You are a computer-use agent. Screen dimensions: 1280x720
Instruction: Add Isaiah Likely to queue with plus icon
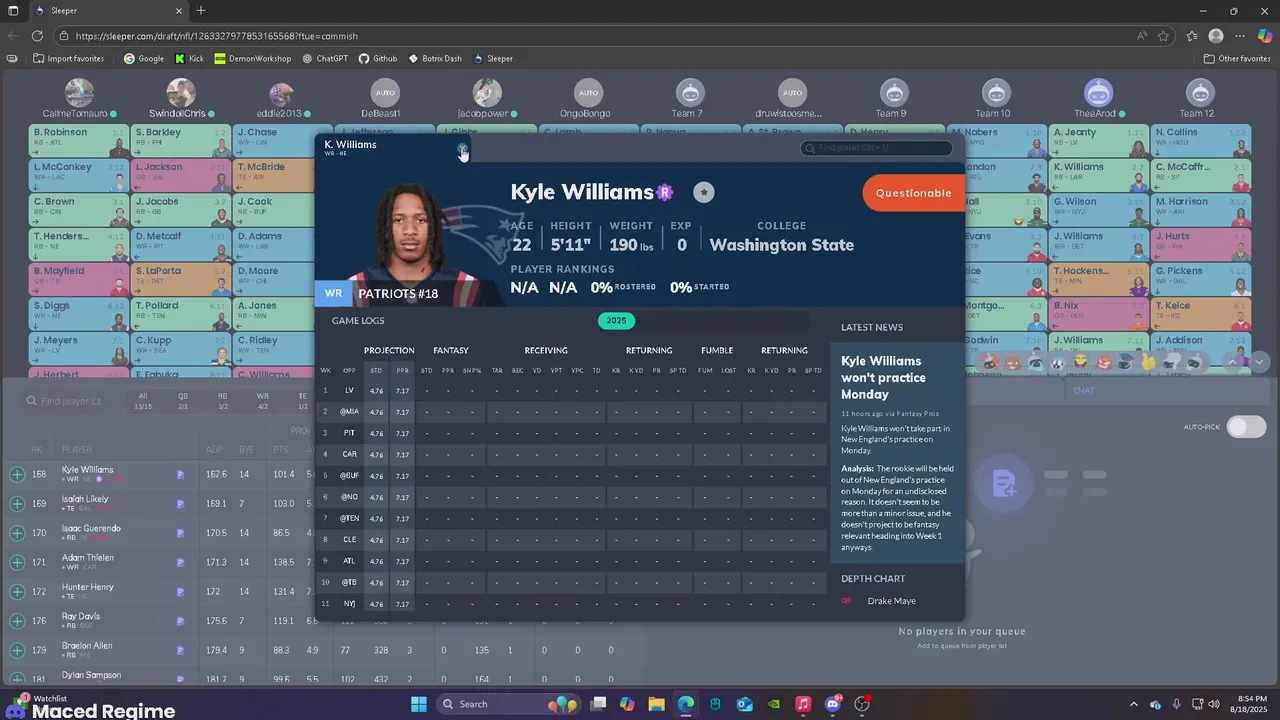coord(17,504)
